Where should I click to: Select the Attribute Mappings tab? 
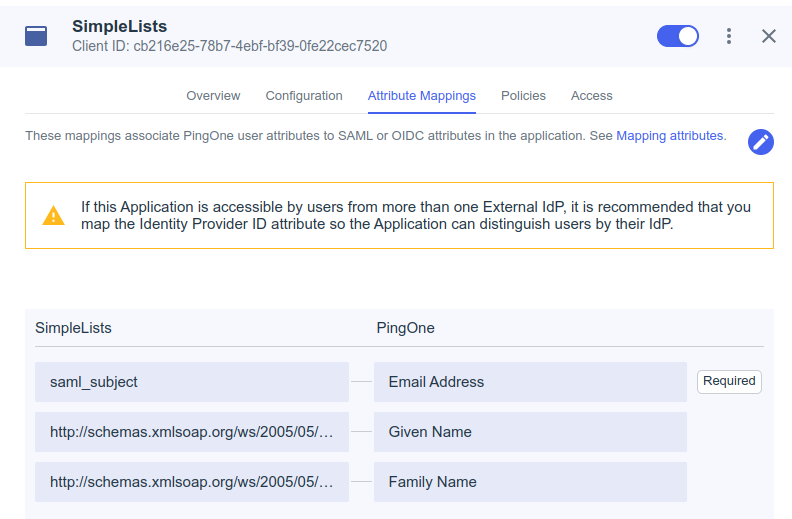tap(422, 96)
